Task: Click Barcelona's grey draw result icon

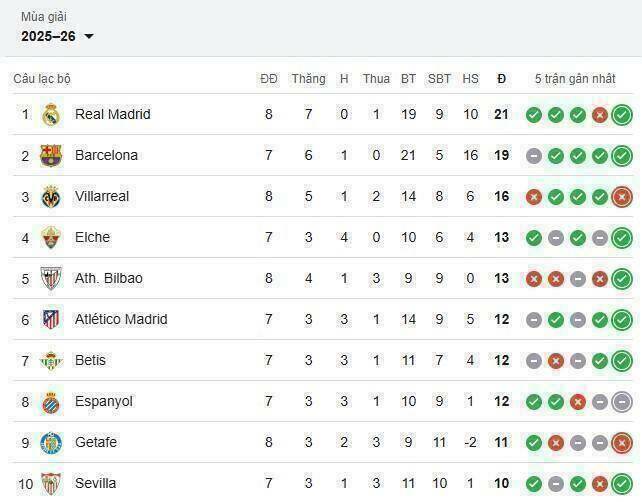Action: pos(534,156)
